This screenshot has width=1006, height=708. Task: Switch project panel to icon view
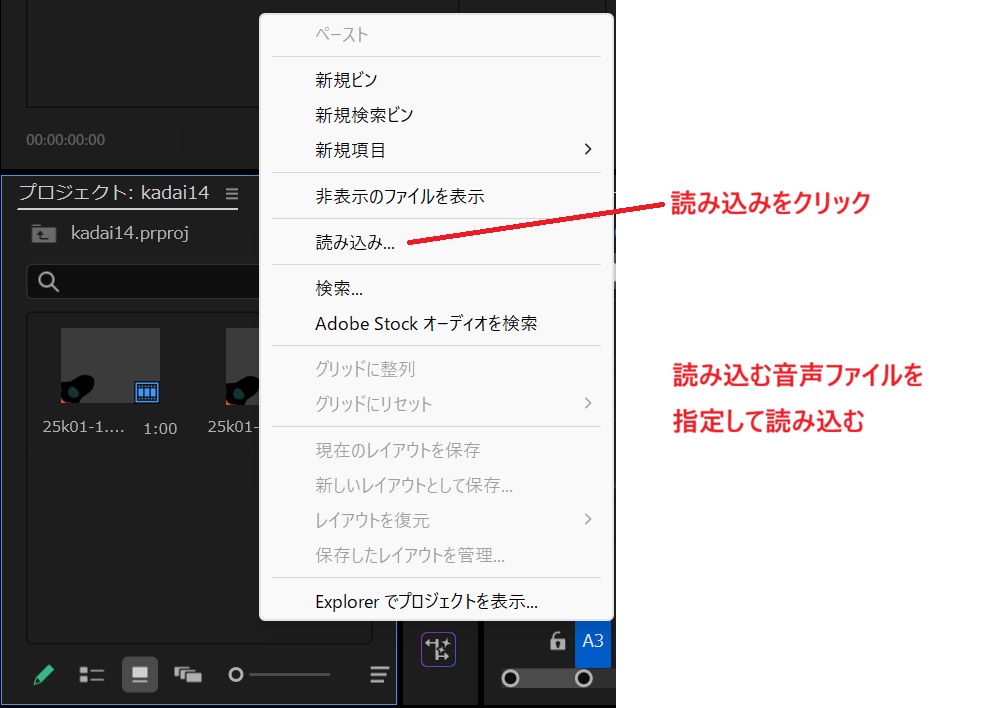point(140,675)
